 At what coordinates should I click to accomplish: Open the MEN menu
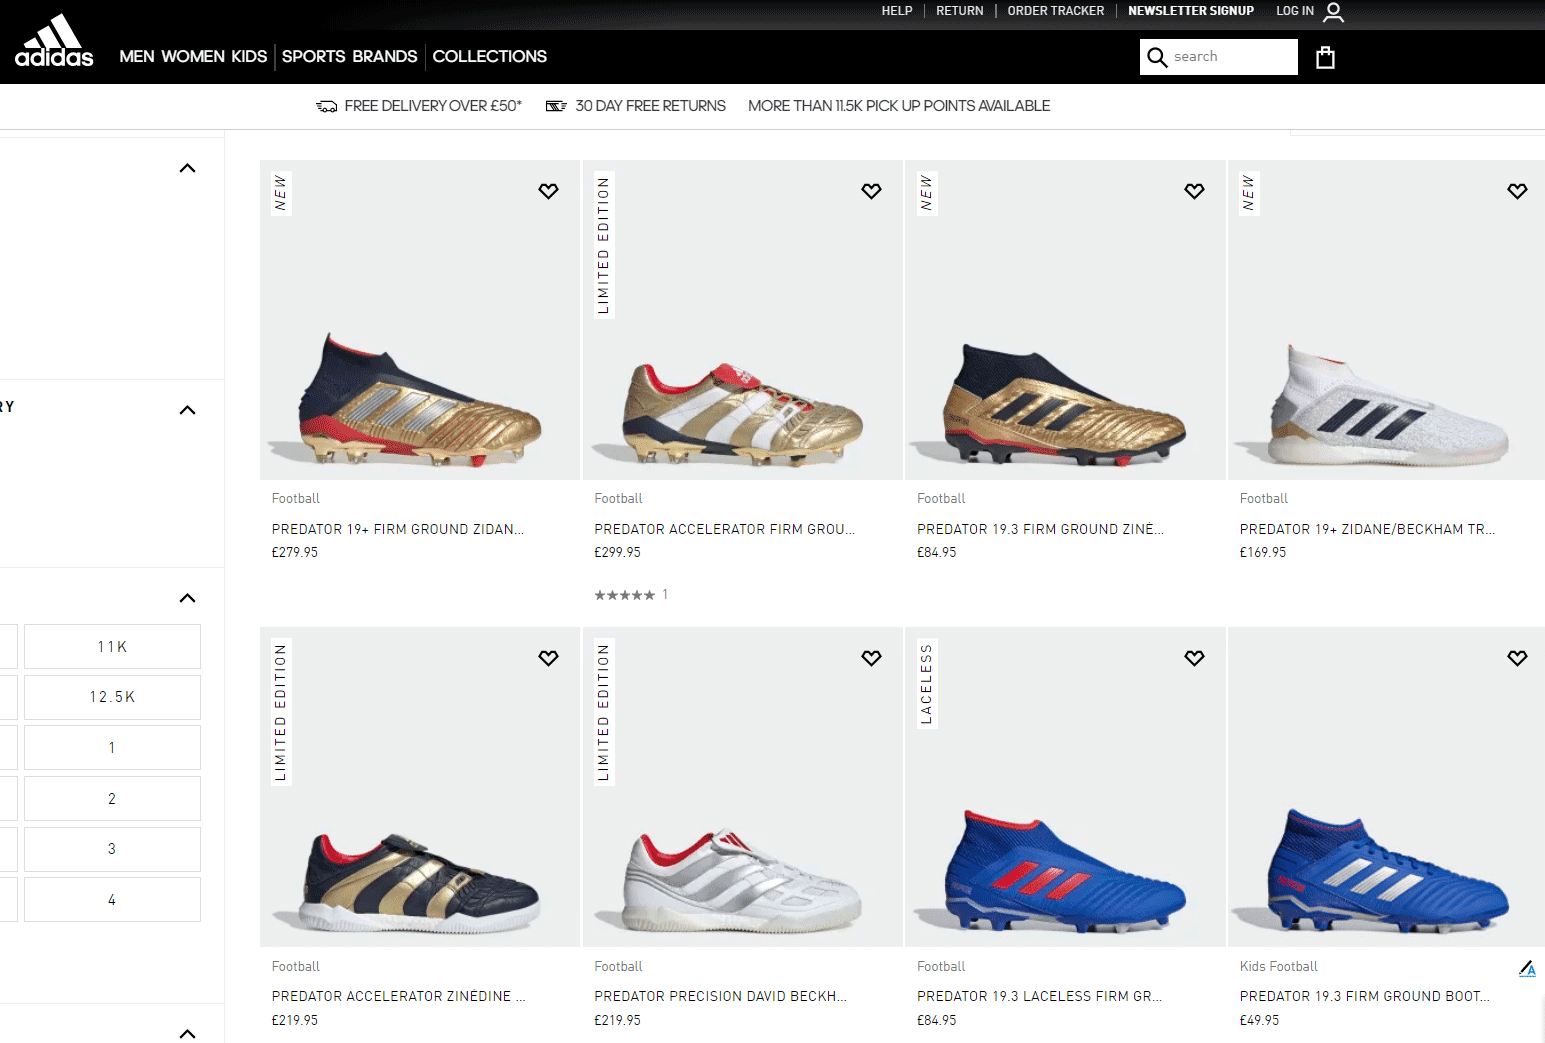click(137, 57)
